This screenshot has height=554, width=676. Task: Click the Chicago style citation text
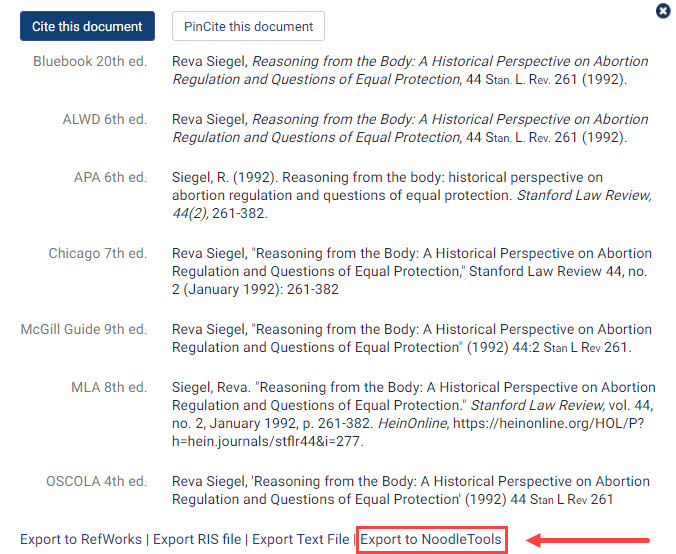pyautogui.click(x=410, y=271)
